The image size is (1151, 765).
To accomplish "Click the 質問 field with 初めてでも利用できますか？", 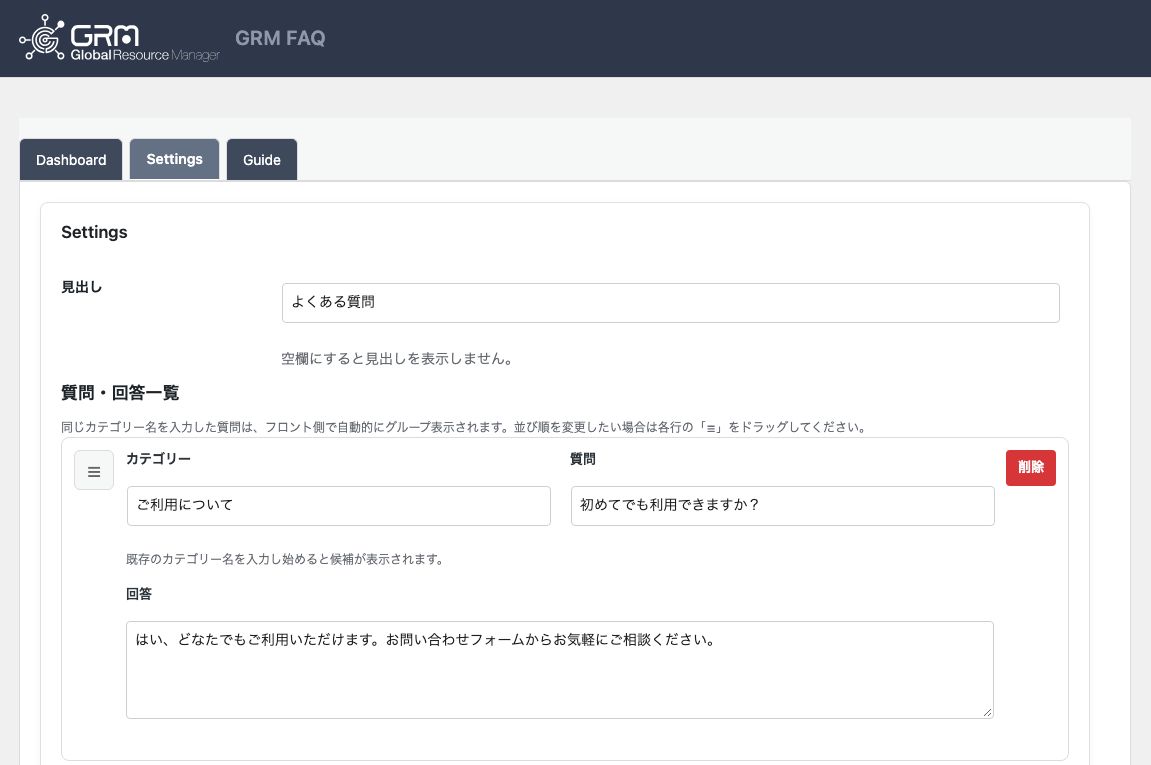I will pos(783,506).
